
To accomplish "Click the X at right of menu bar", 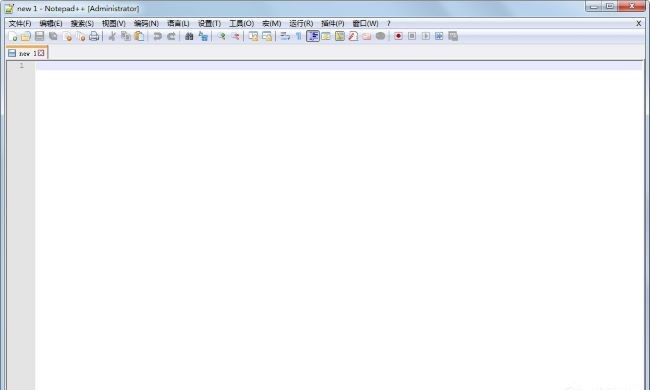I will [639, 24].
